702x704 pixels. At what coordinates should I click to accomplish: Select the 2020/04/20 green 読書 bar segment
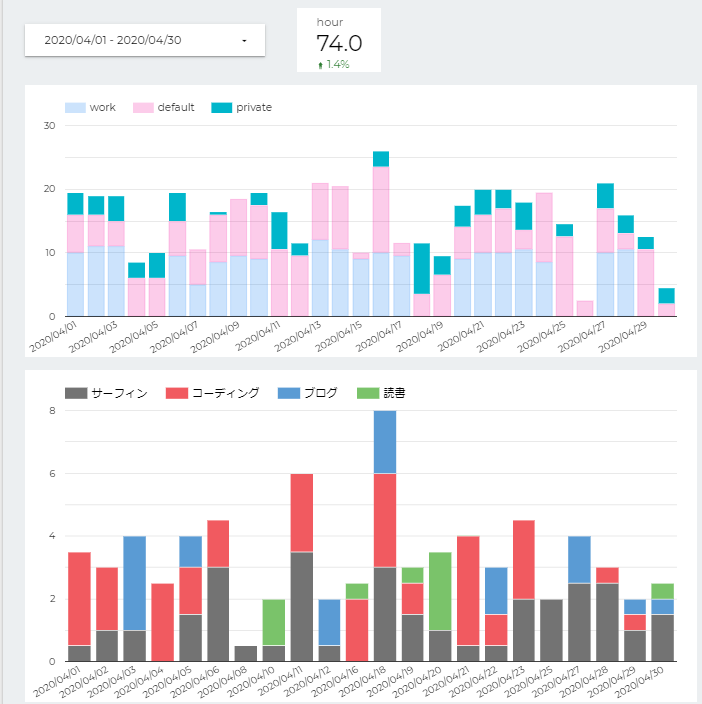(x=440, y=591)
